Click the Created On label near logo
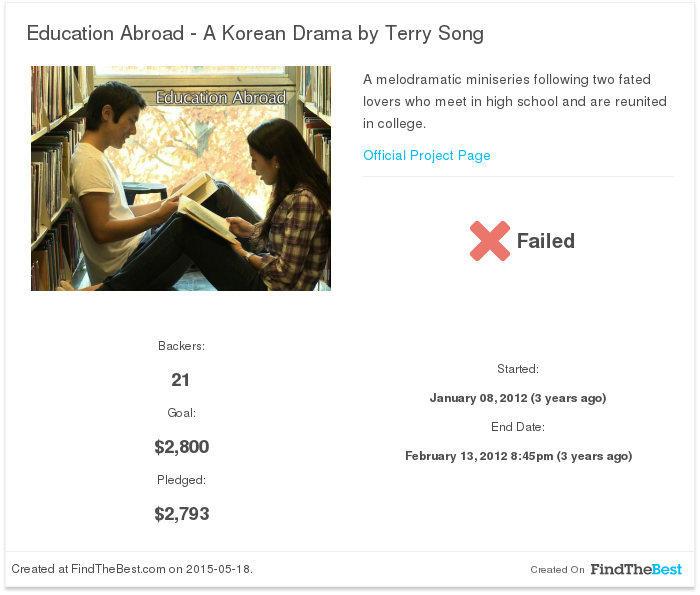This screenshot has width=700, height=595. point(557,570)
